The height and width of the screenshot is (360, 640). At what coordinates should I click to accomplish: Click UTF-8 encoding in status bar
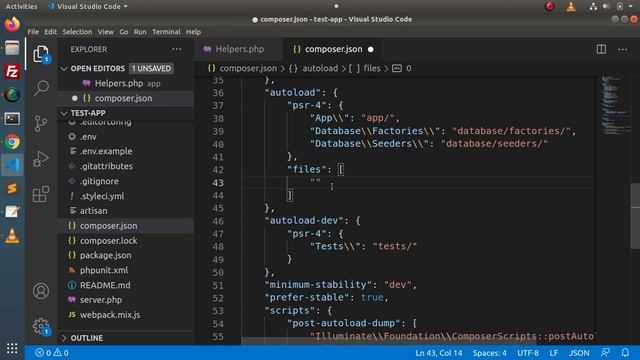528,353
